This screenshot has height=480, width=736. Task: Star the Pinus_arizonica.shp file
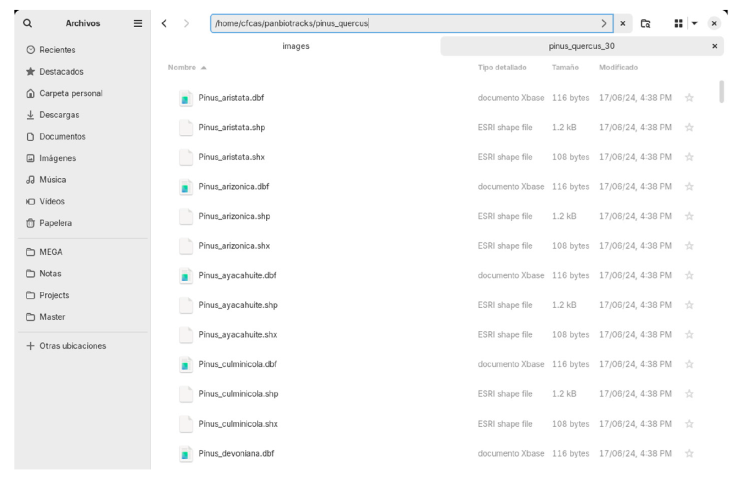(x=689, y=216)
